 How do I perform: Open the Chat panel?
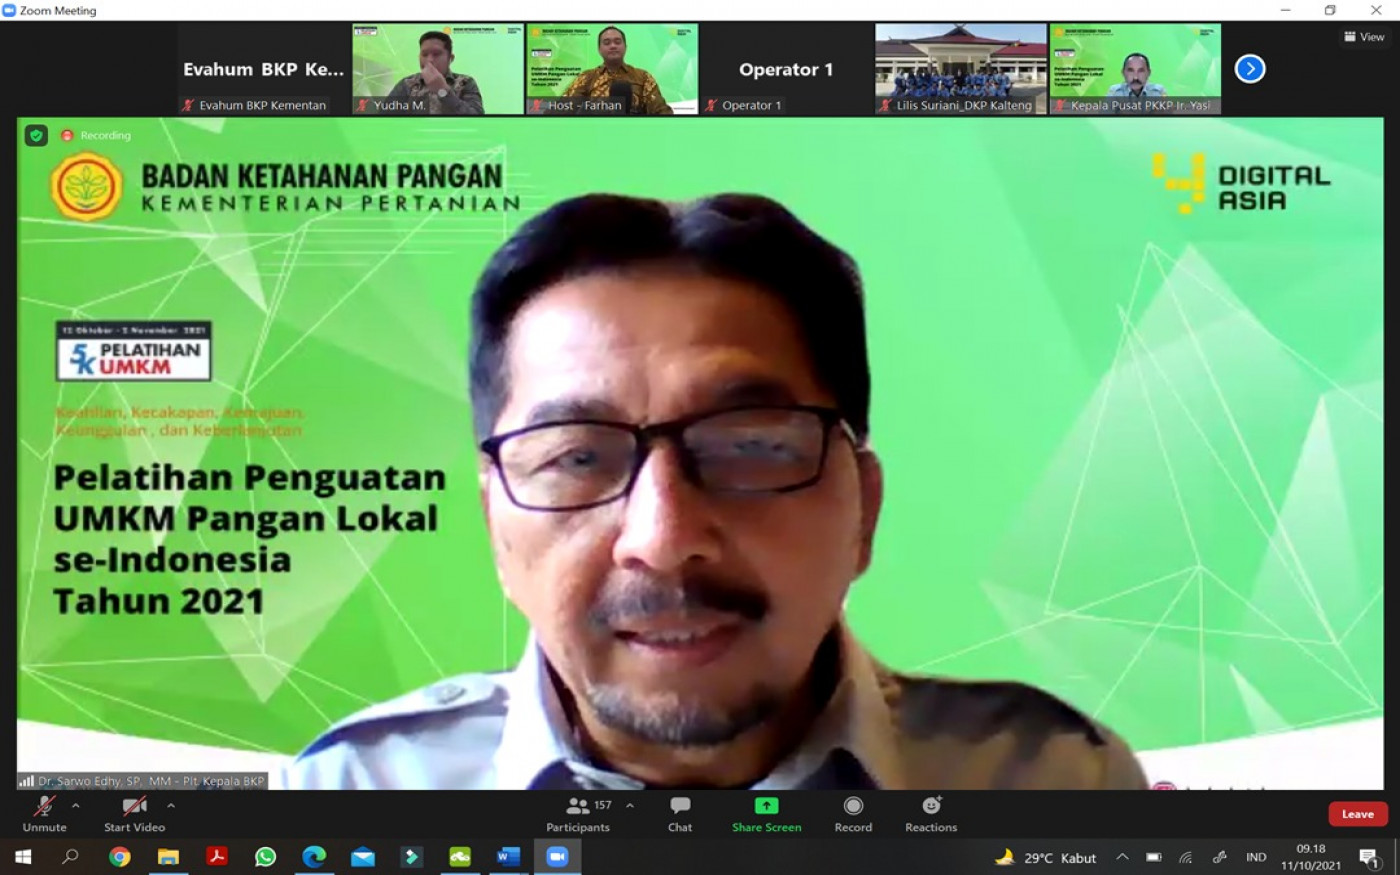680,812
